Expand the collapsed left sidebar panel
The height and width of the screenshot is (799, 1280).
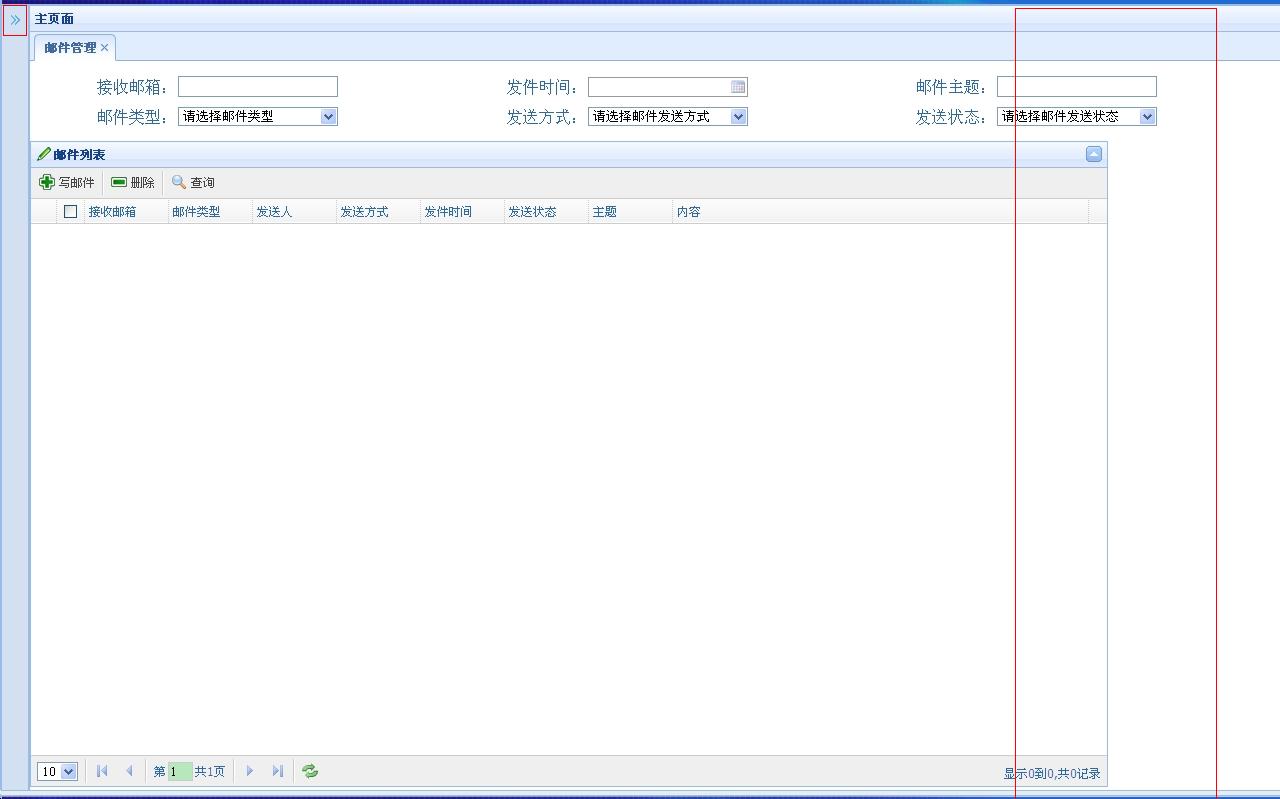pyautogui.click(x=15, y=19)
